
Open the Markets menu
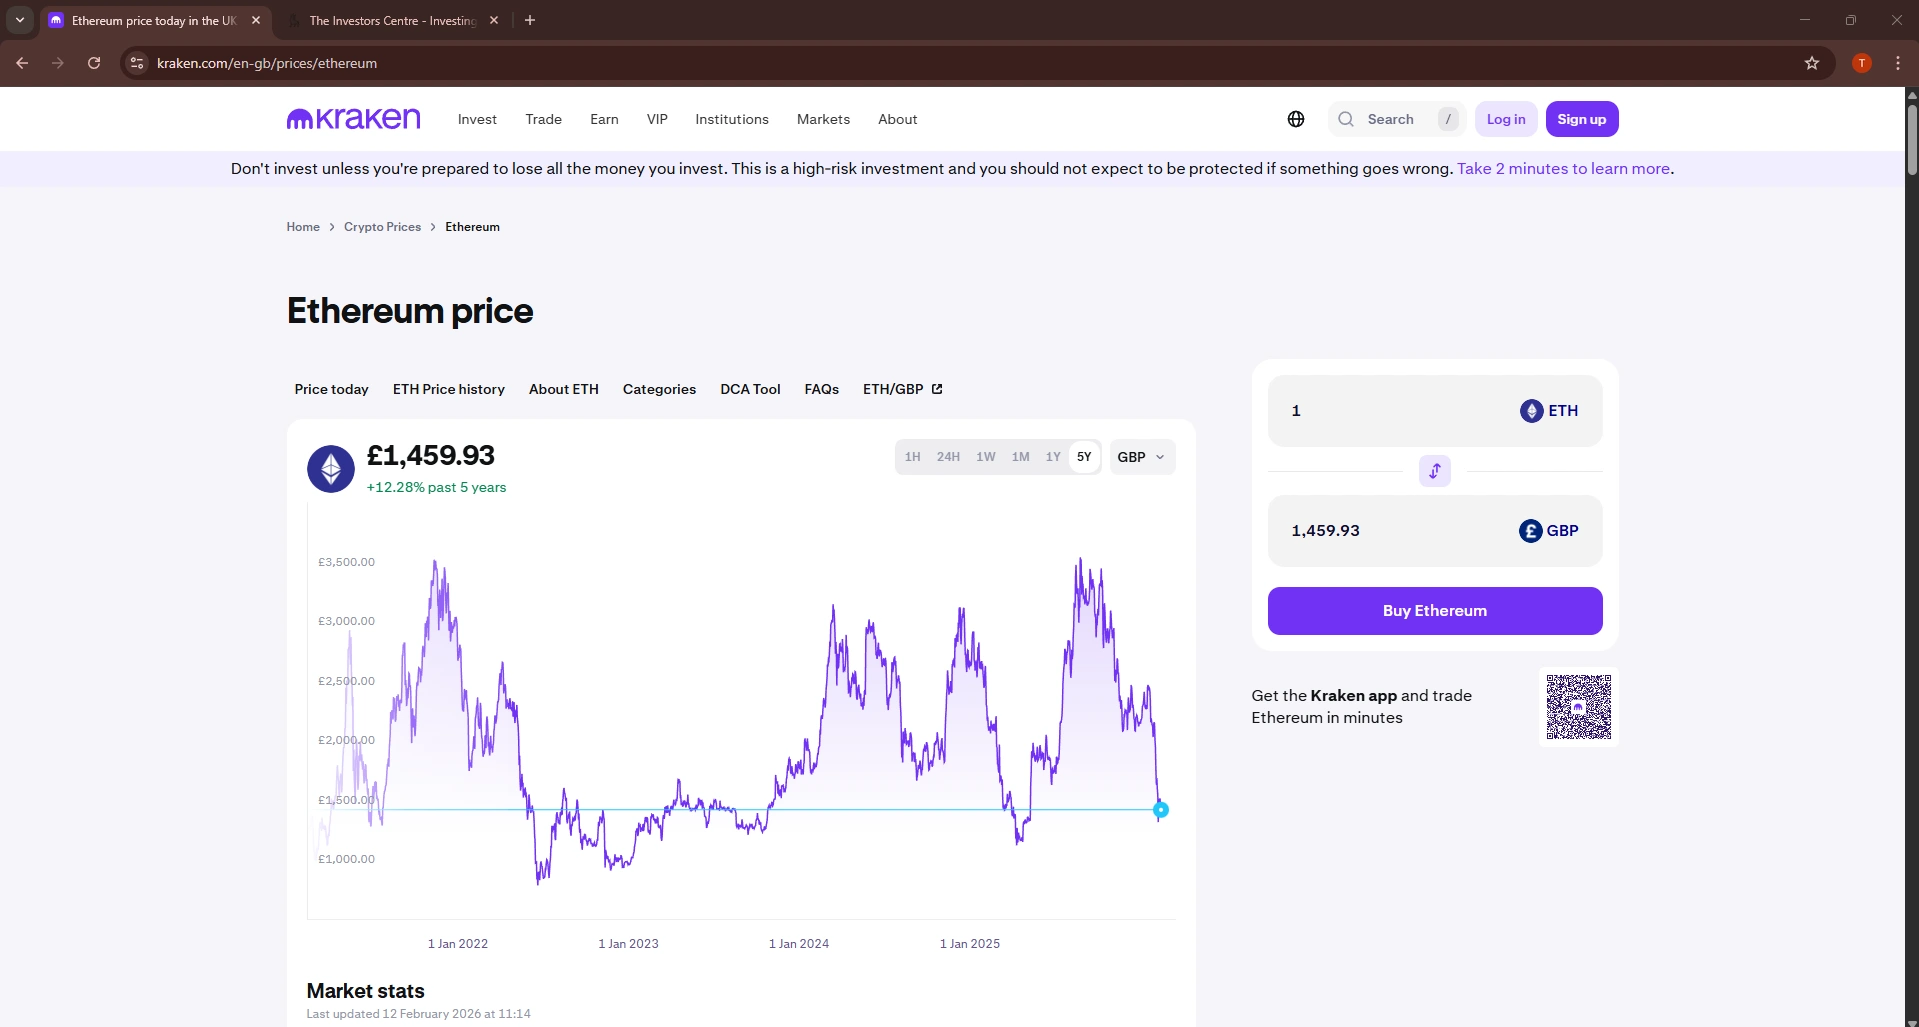tap(823, 119)
